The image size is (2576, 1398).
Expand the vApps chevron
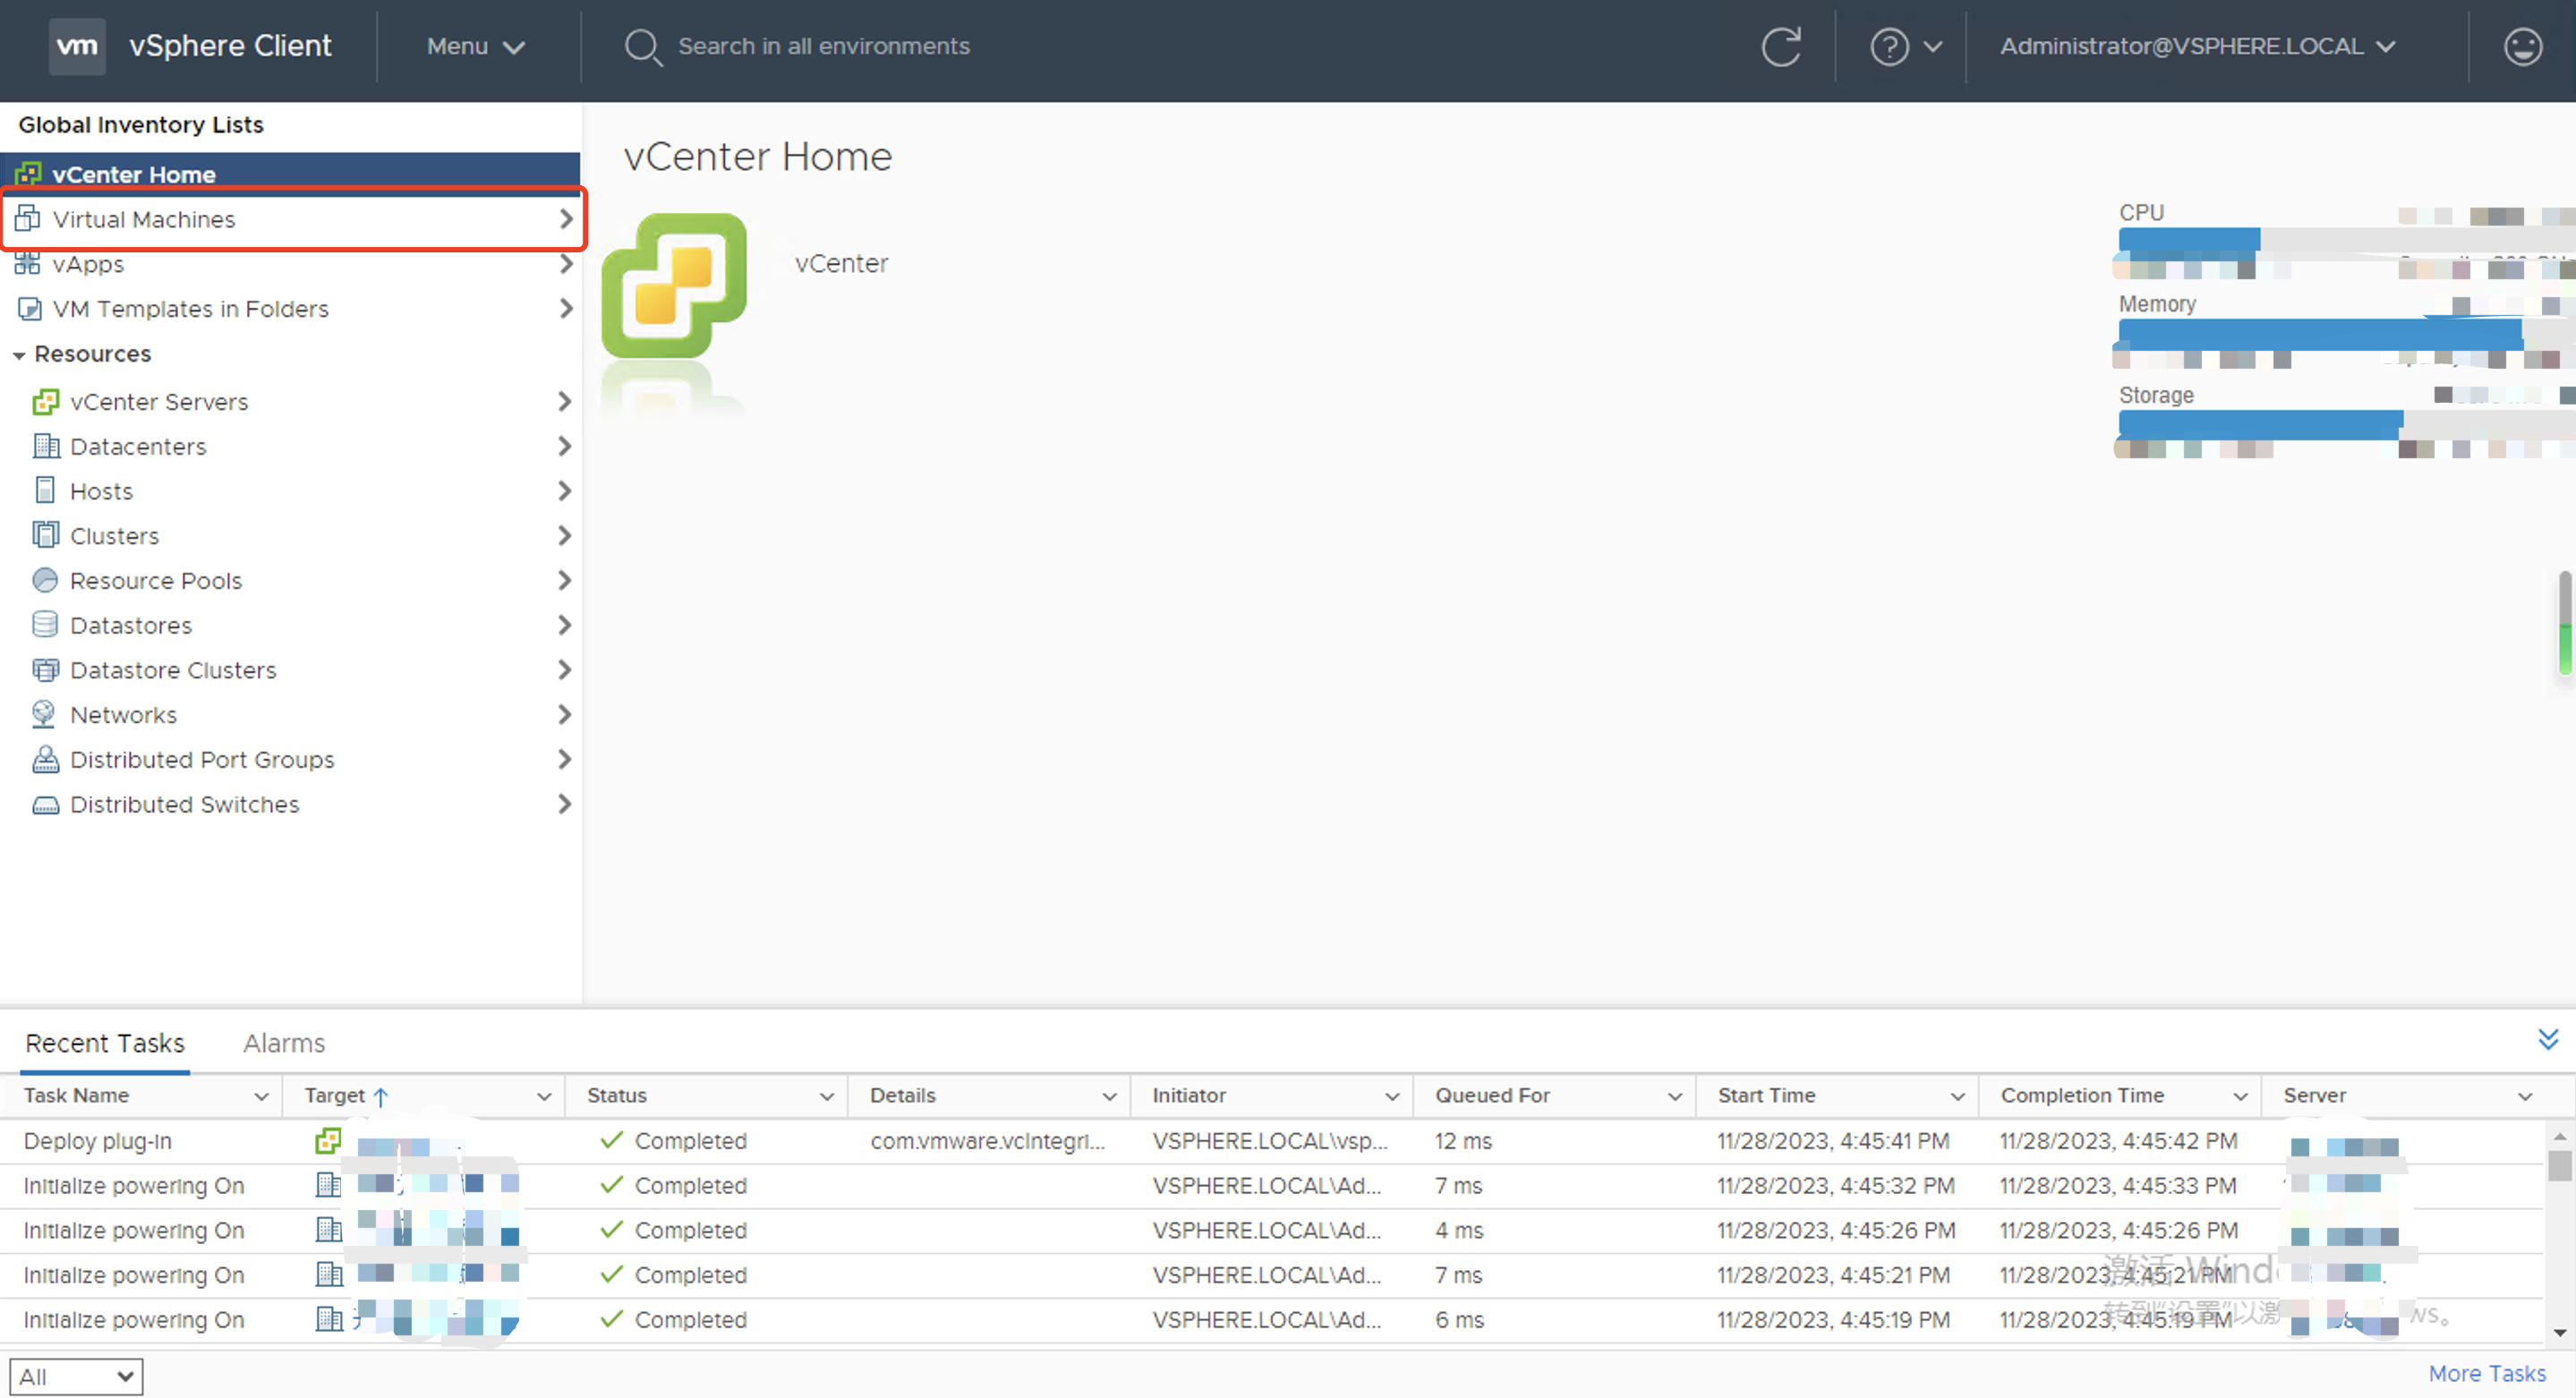pos(566,264)
